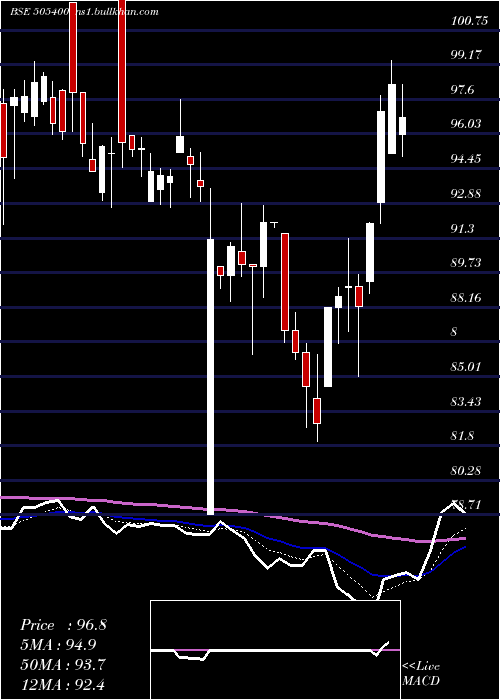Click the 78.71 price axis label
Image resolution: width=500 pixels, height=700 pixels.
[467, 505]
